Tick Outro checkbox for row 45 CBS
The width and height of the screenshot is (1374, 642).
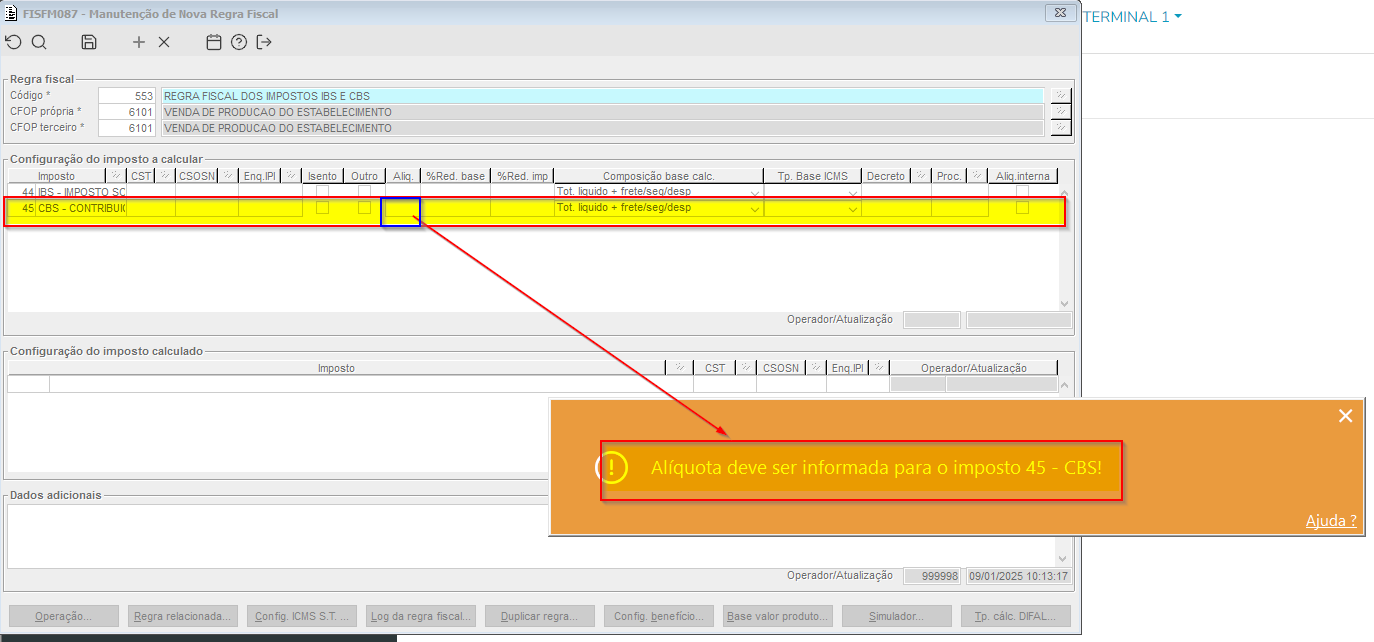[x=365, y=208]
